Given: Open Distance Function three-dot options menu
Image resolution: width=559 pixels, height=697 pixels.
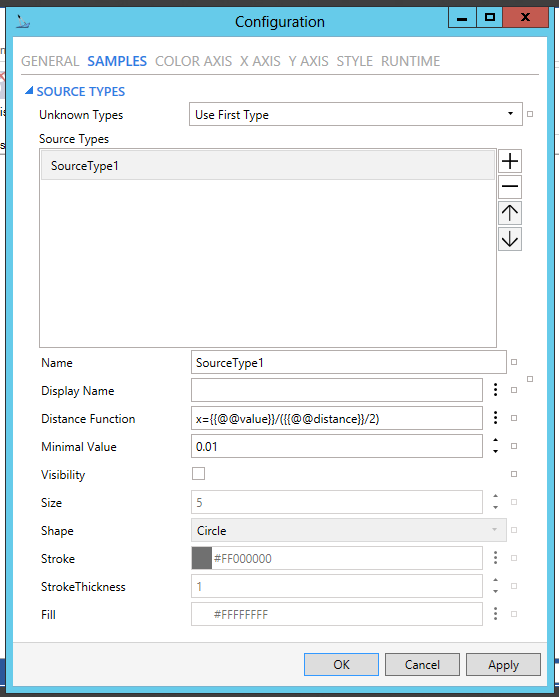Looking at the screenshot, I should coord(495,418).
